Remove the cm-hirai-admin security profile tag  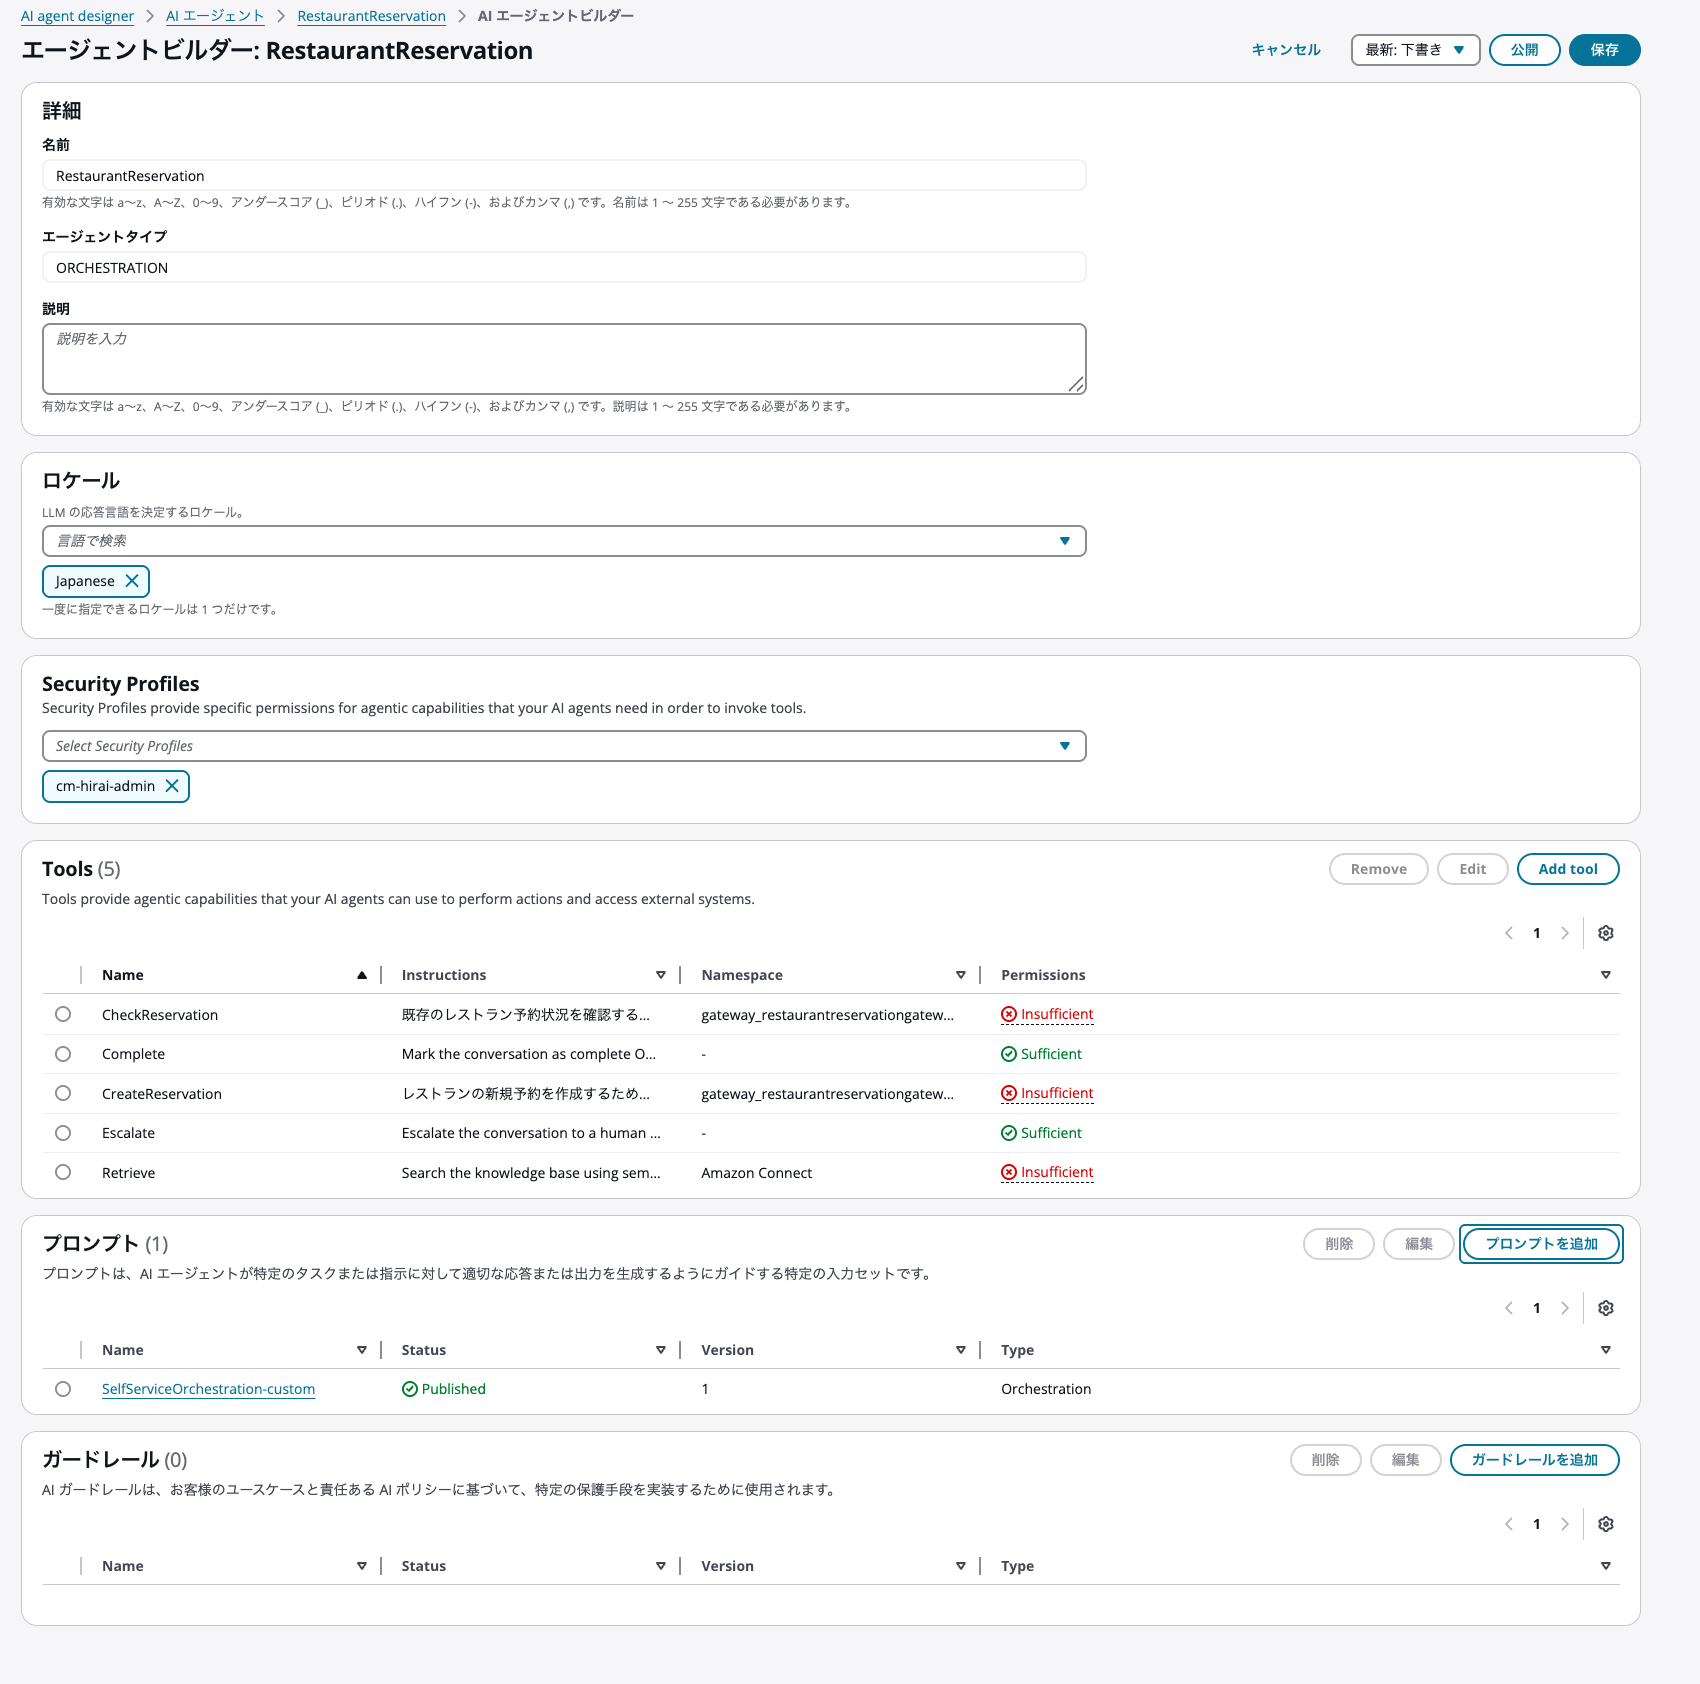click(x=172, y=786)
